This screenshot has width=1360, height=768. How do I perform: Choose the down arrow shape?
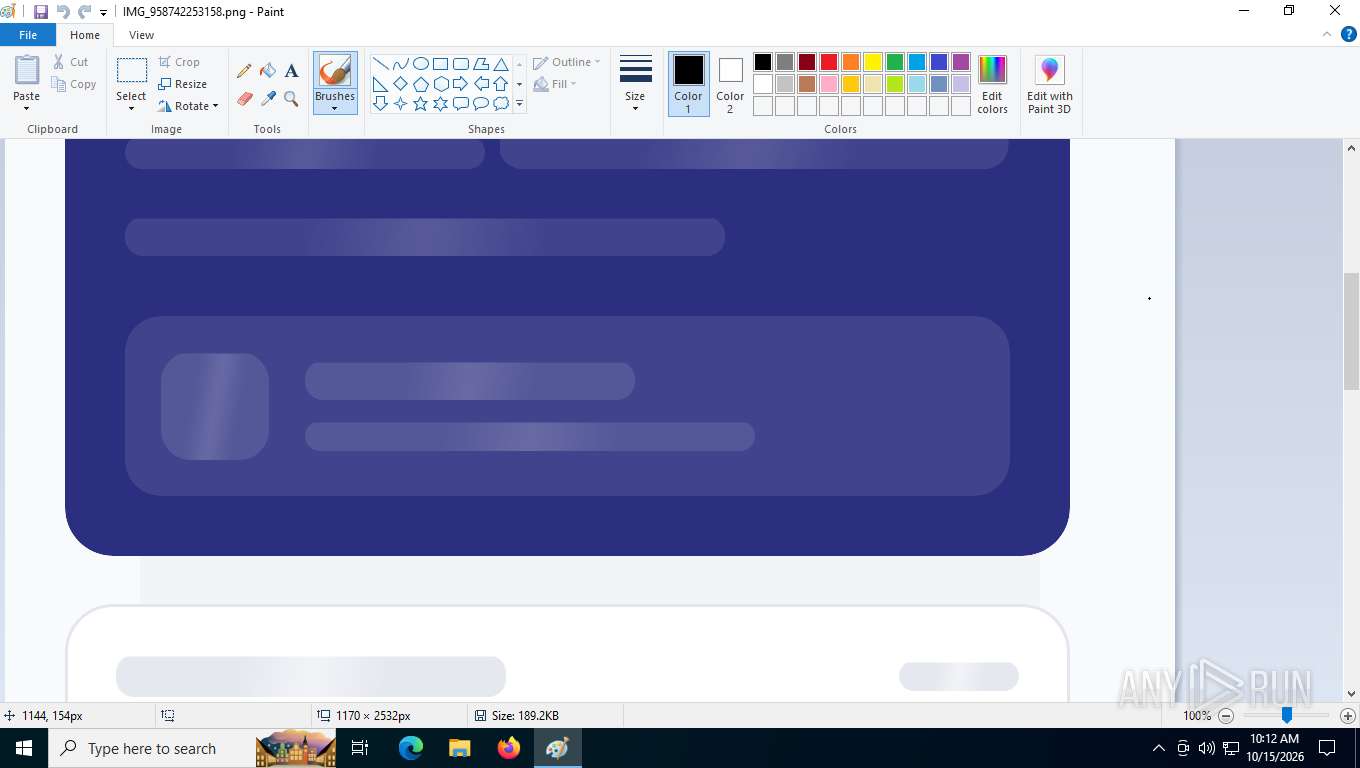click(x=380, y=104)
